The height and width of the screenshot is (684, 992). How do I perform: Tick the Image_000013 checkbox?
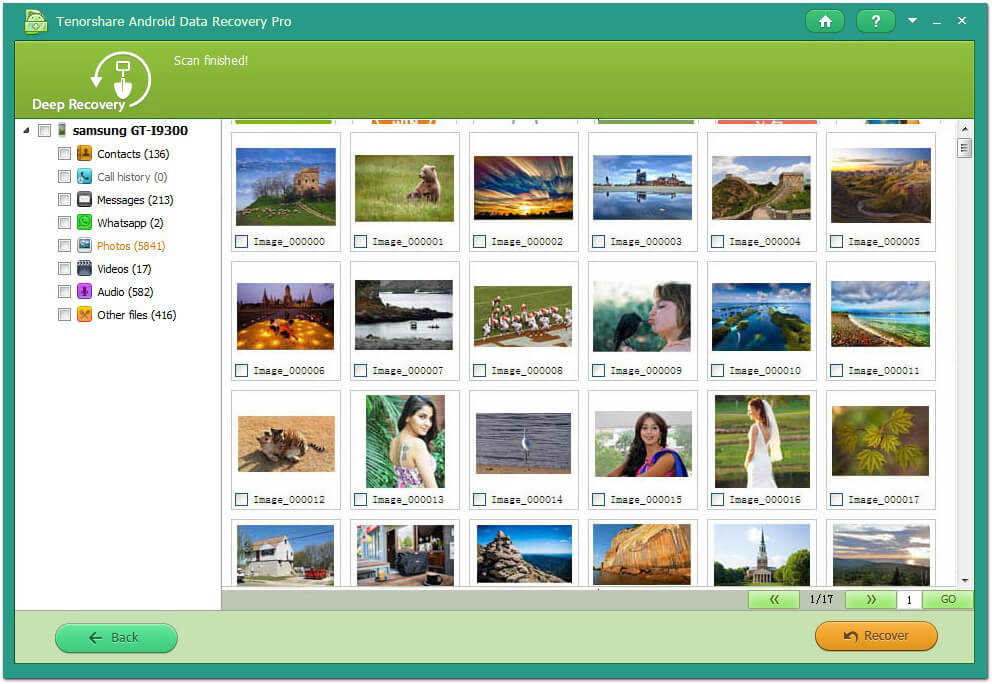click(360, 500)
